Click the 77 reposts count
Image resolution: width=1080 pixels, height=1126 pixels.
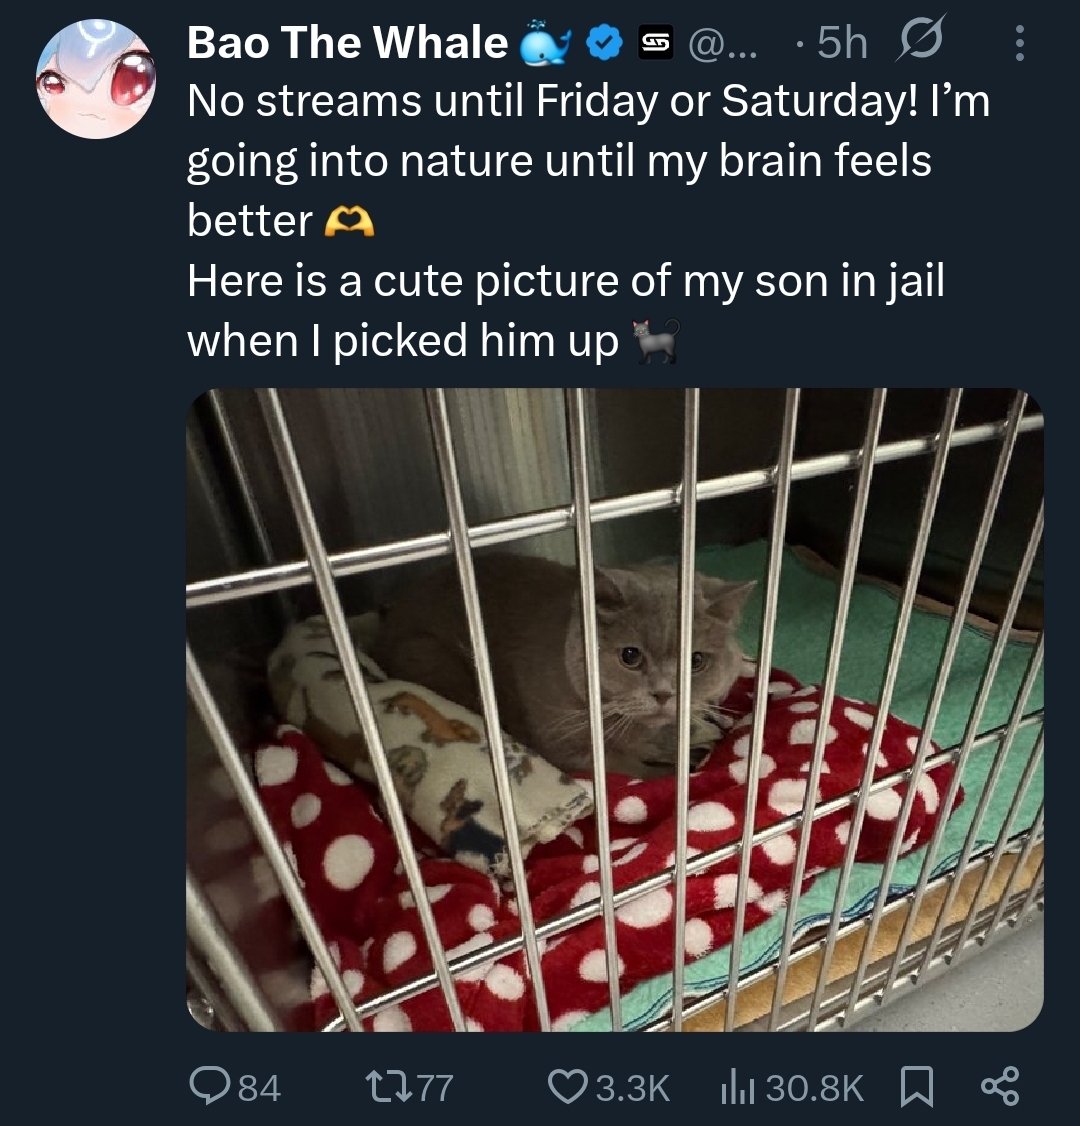click(435, 1087)
